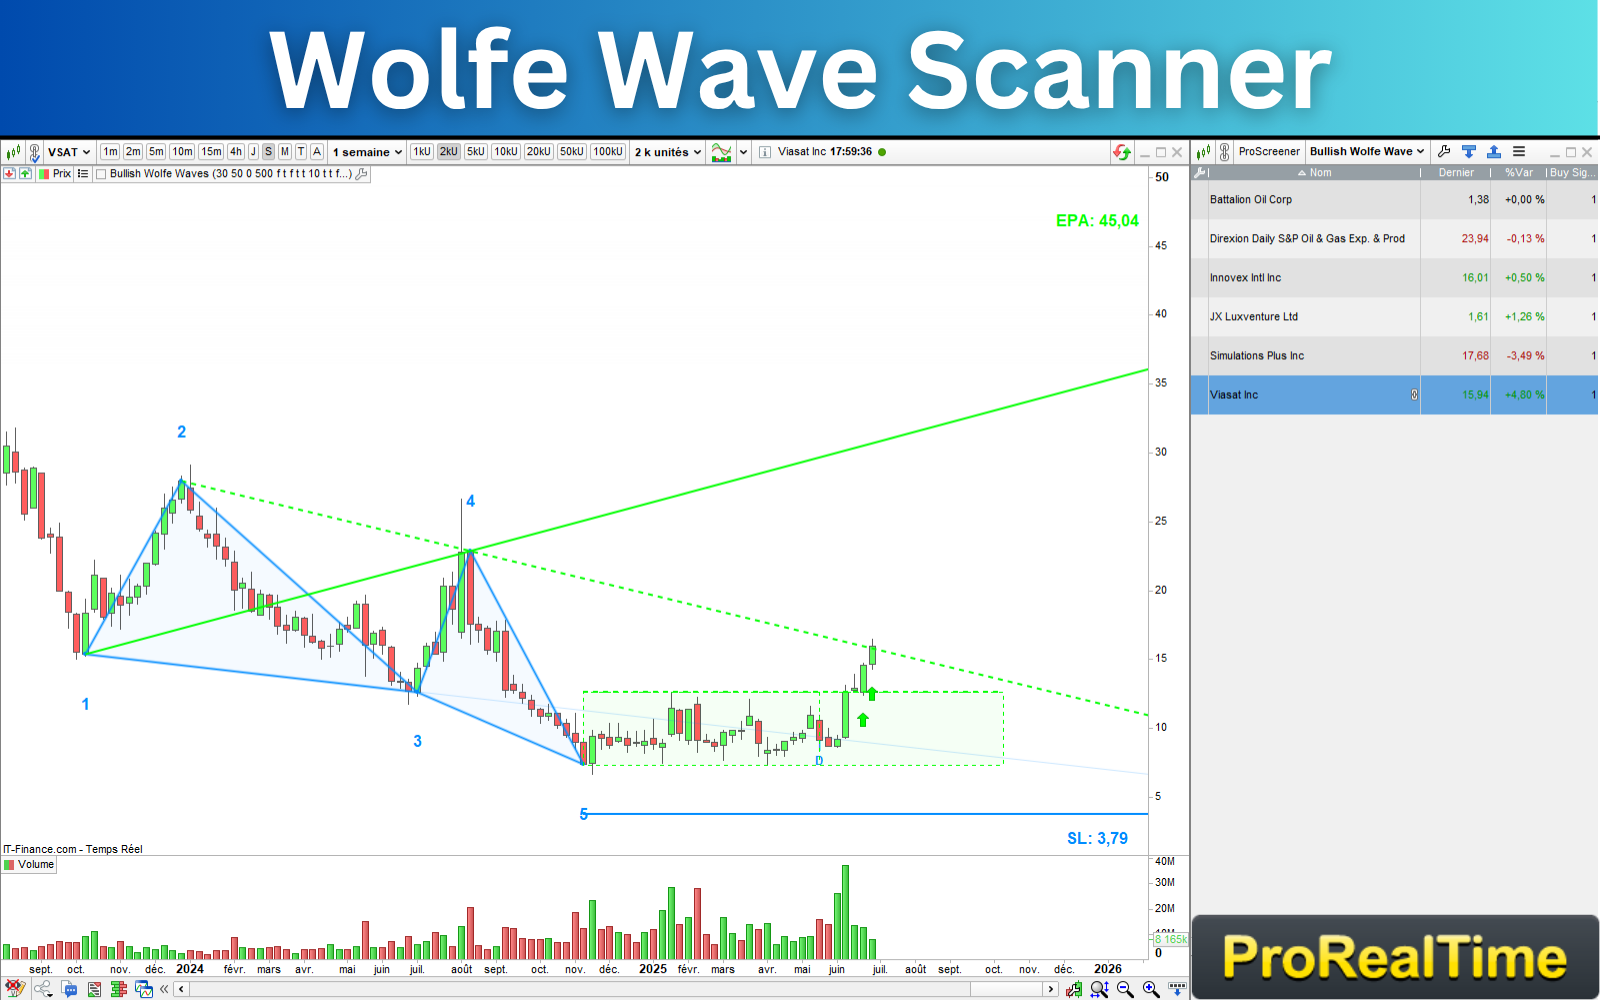Switch to the daily J timeframe

(253, 152)
